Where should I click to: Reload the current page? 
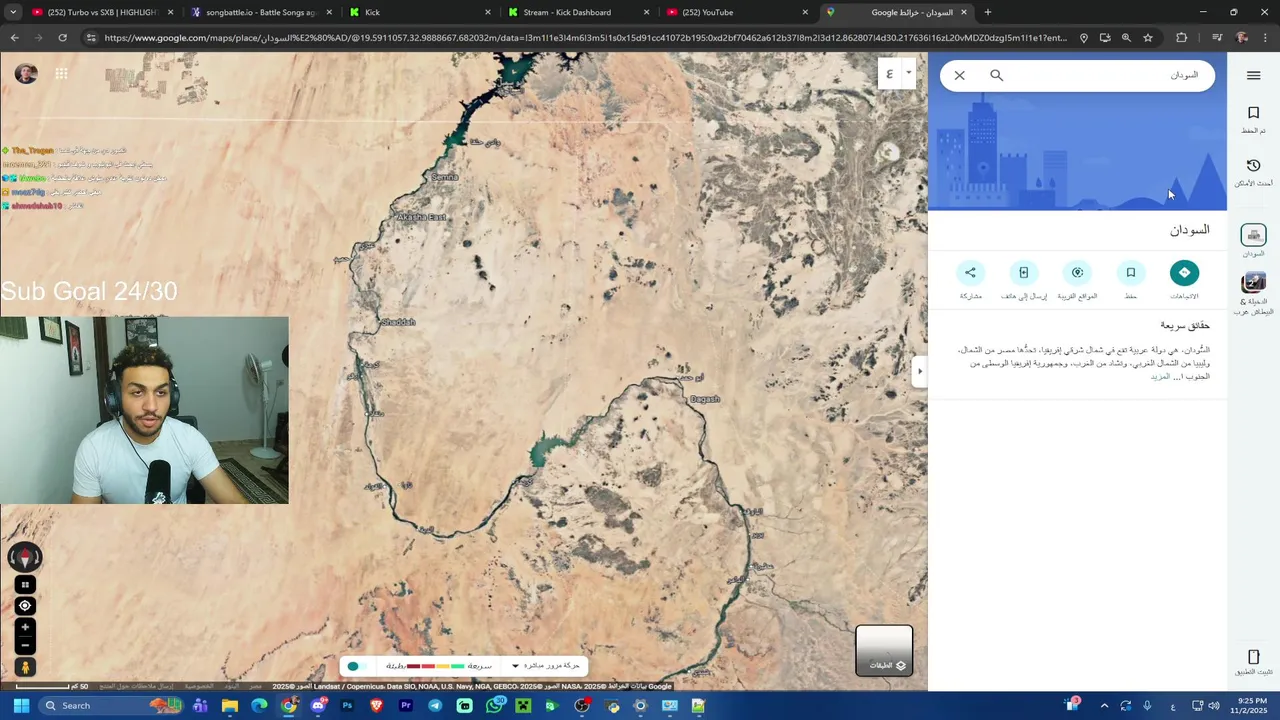point(62,38)
